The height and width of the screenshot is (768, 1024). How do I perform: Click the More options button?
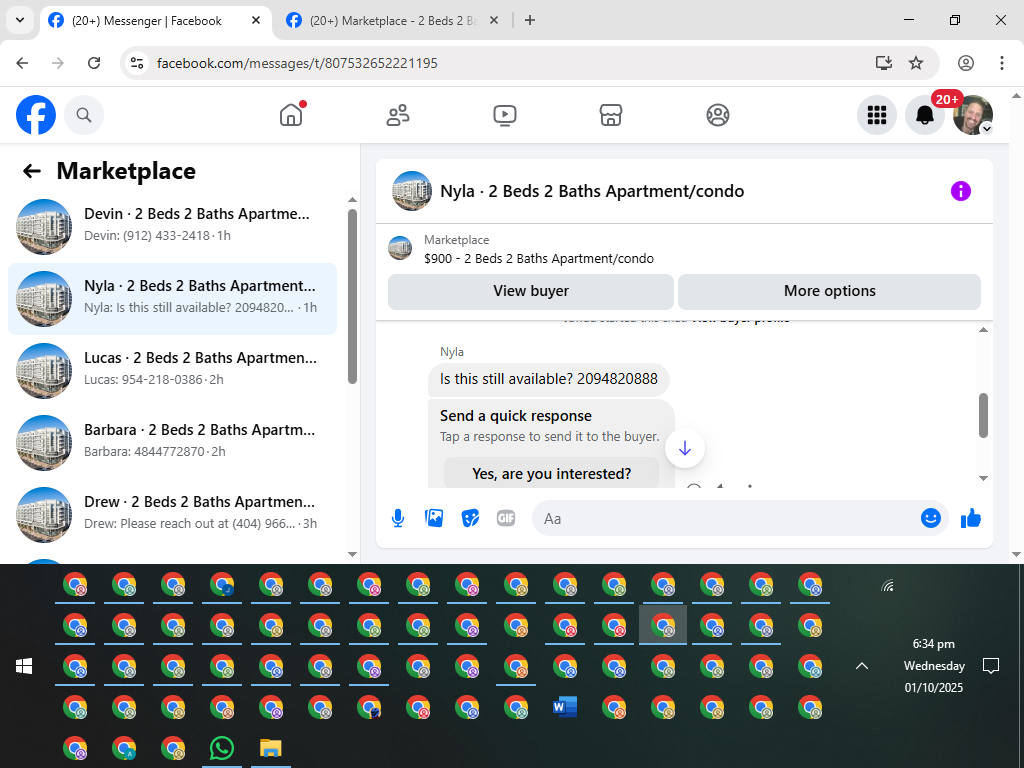point(829,291)
